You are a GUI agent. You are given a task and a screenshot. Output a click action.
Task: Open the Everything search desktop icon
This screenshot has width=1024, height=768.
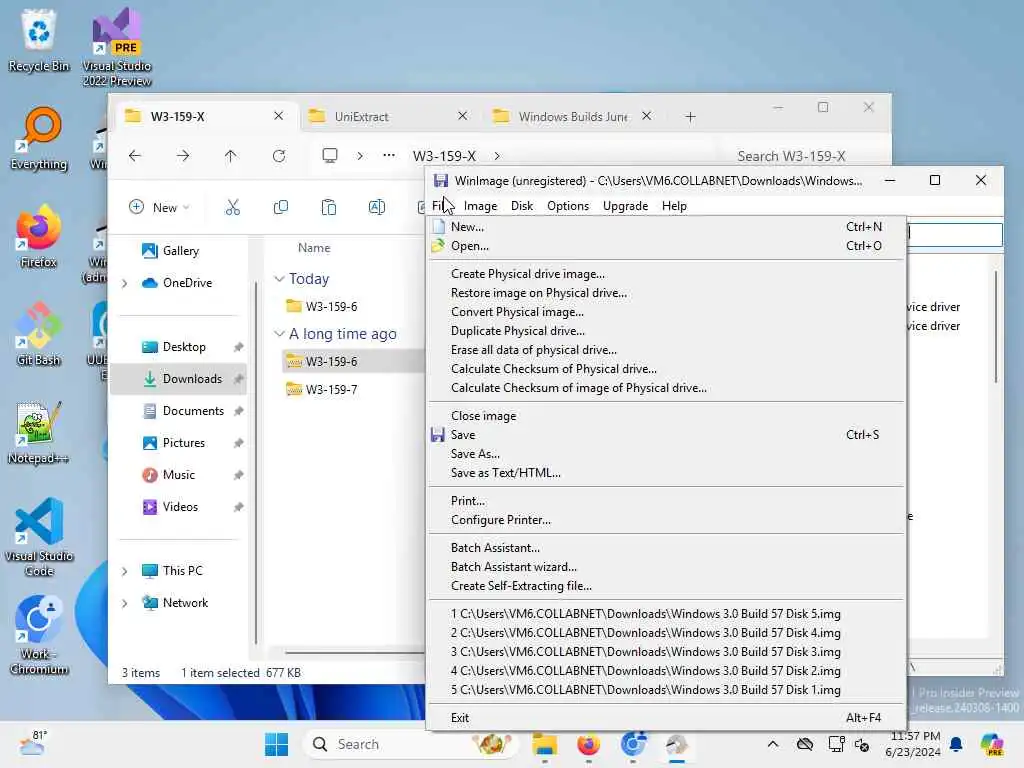point(39,138)
